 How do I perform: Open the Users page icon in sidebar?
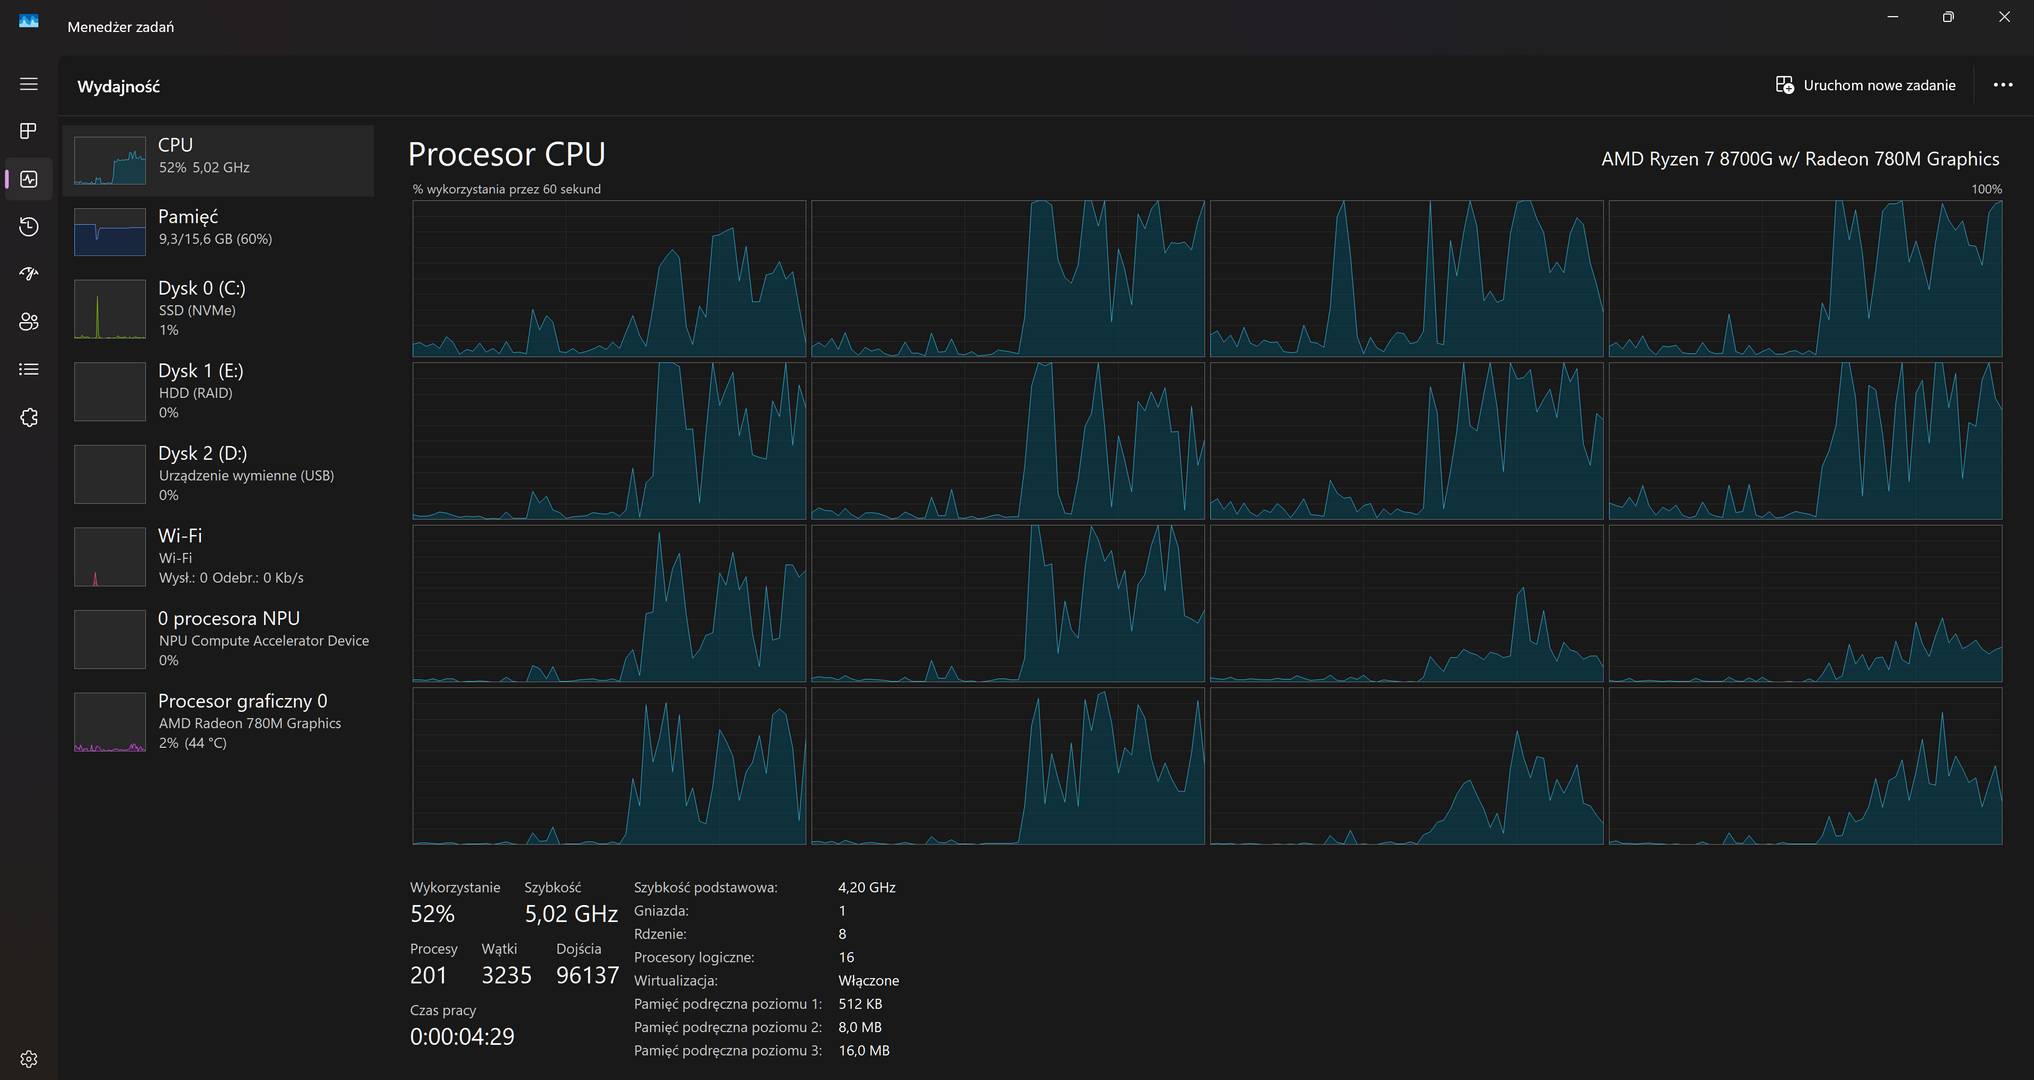pos(29,322)
